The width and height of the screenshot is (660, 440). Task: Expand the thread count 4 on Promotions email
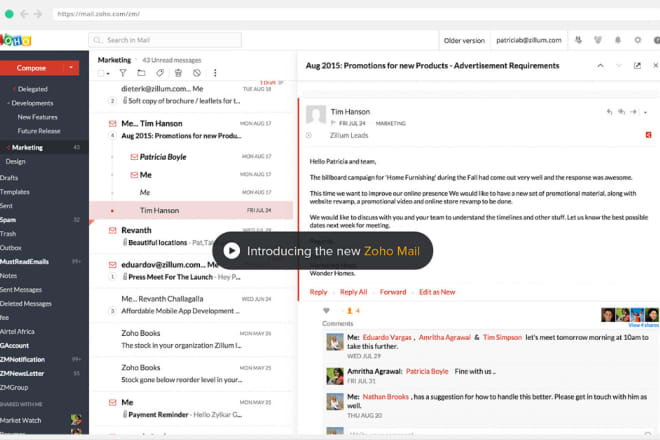[x=112, y=136]
